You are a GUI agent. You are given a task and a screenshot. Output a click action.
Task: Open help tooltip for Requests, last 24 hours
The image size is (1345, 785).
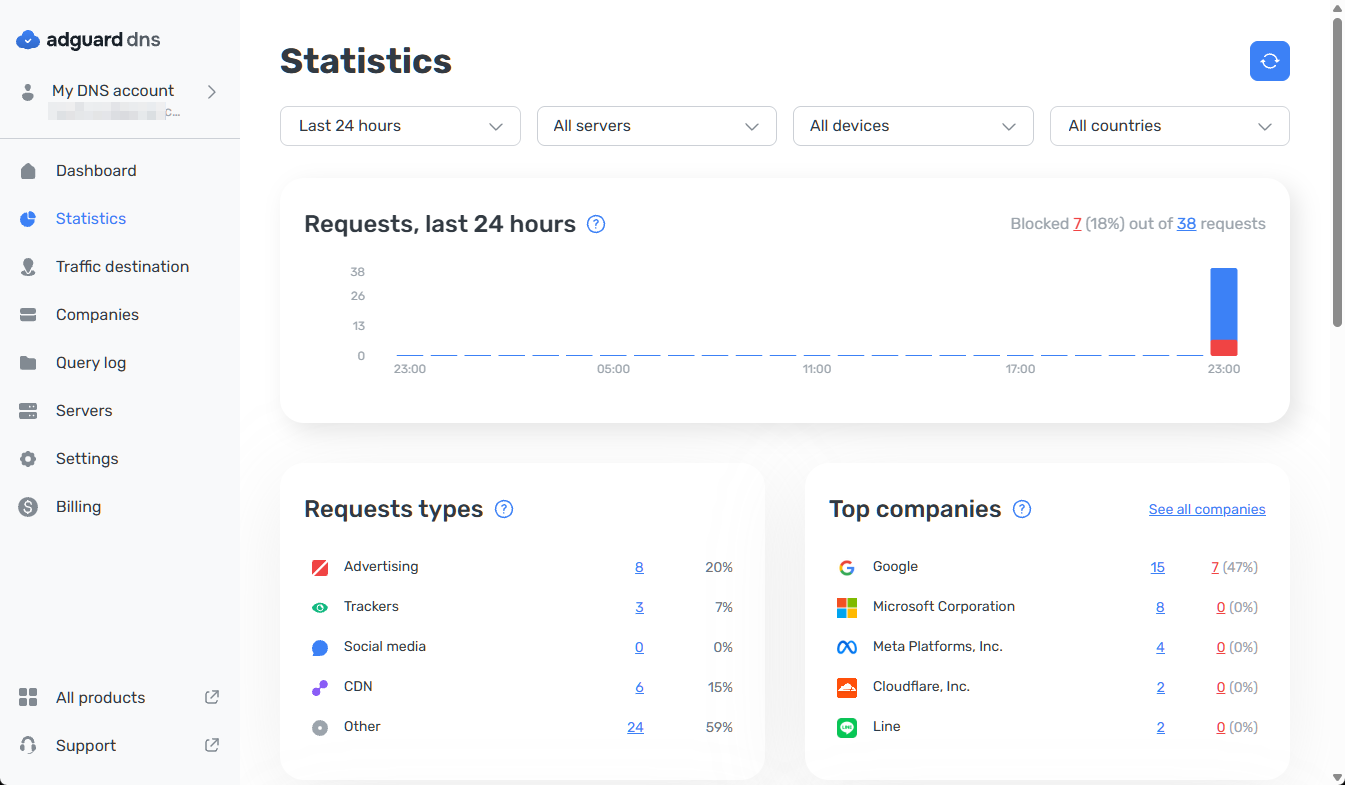click(x=596, y=224)
